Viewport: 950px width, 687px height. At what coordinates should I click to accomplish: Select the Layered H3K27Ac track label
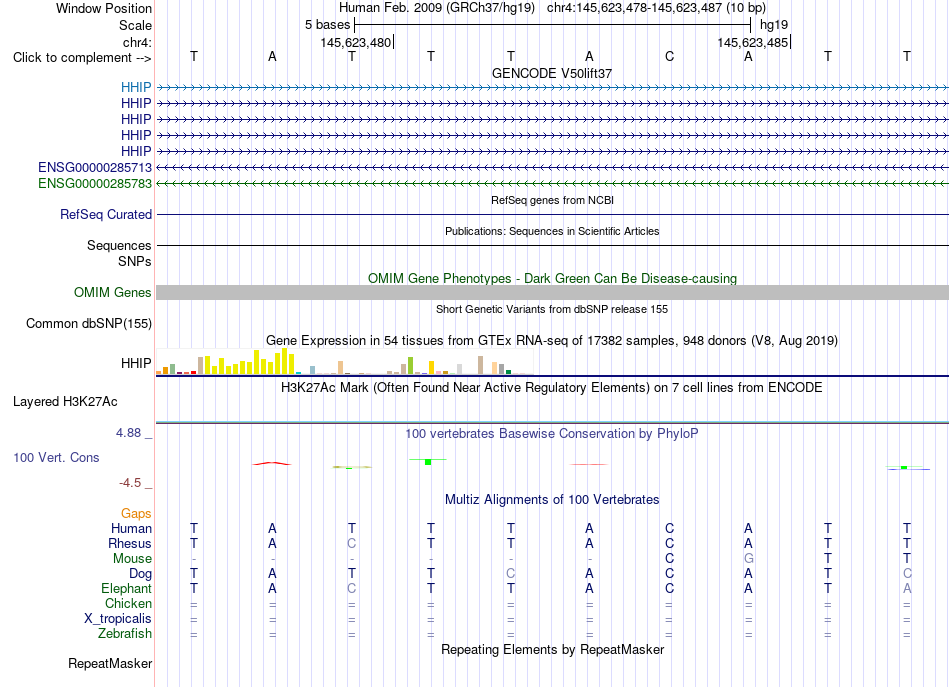click(65, 402)
